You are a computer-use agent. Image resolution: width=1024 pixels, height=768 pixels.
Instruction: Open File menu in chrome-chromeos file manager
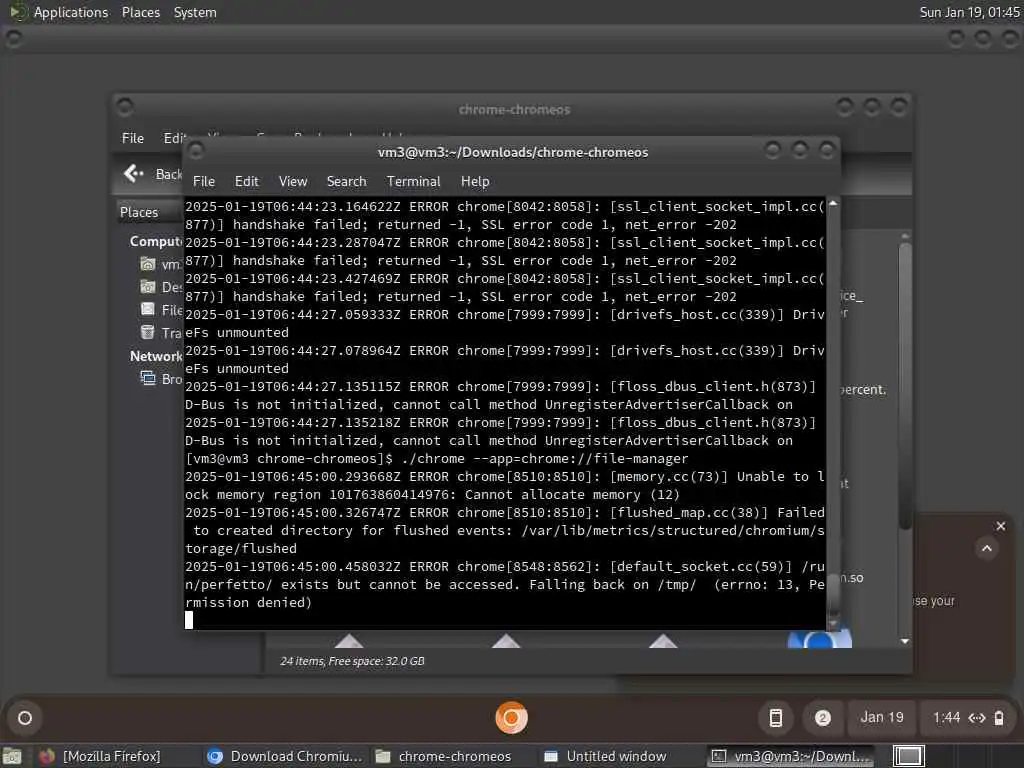[133, 138]
